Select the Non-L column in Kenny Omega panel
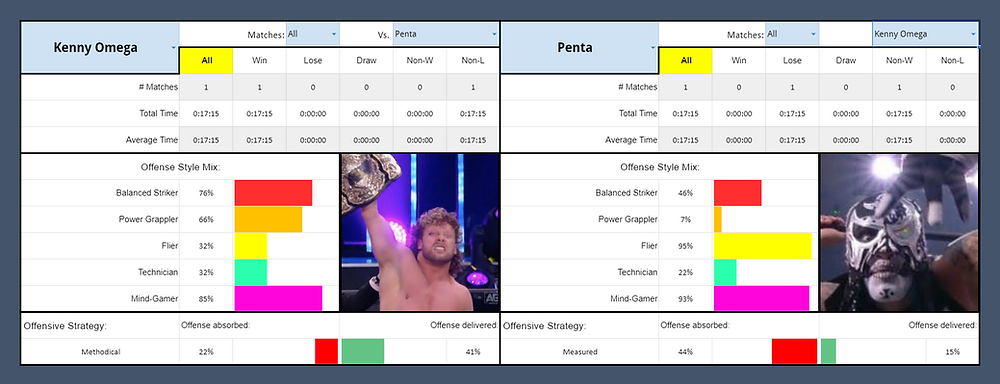Image resolution: width=1000 pixels, height=384 pixels. click(x=473, y=61)
